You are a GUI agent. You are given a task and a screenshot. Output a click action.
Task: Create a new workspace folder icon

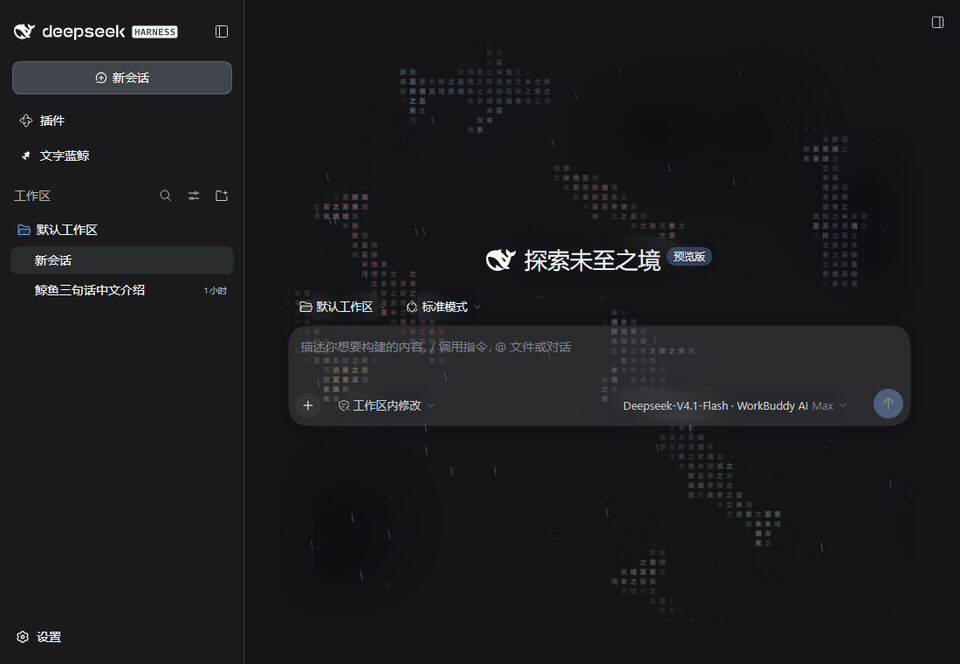222,196
